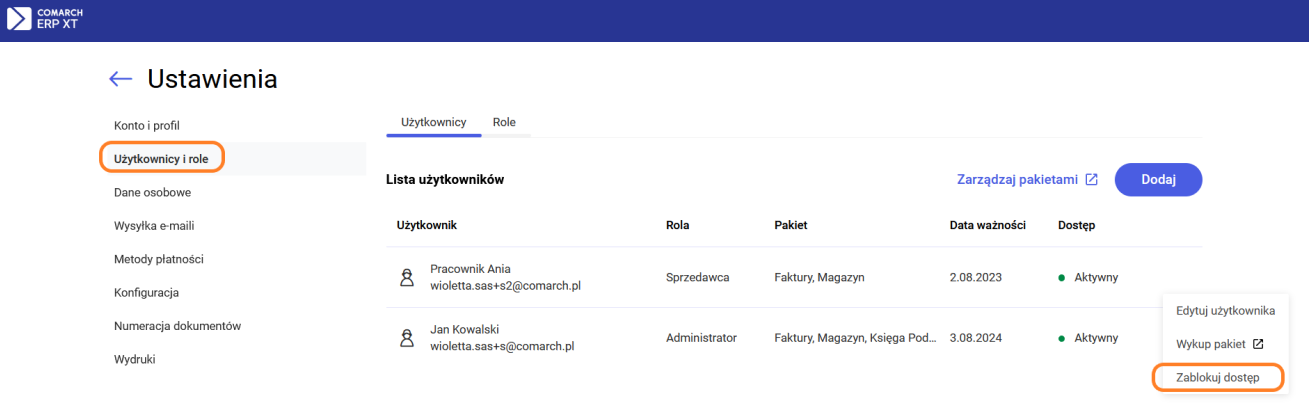1309x409 pixels.
Task: Go back using the arrow beside Ustawienia
Action: [121, 79]
